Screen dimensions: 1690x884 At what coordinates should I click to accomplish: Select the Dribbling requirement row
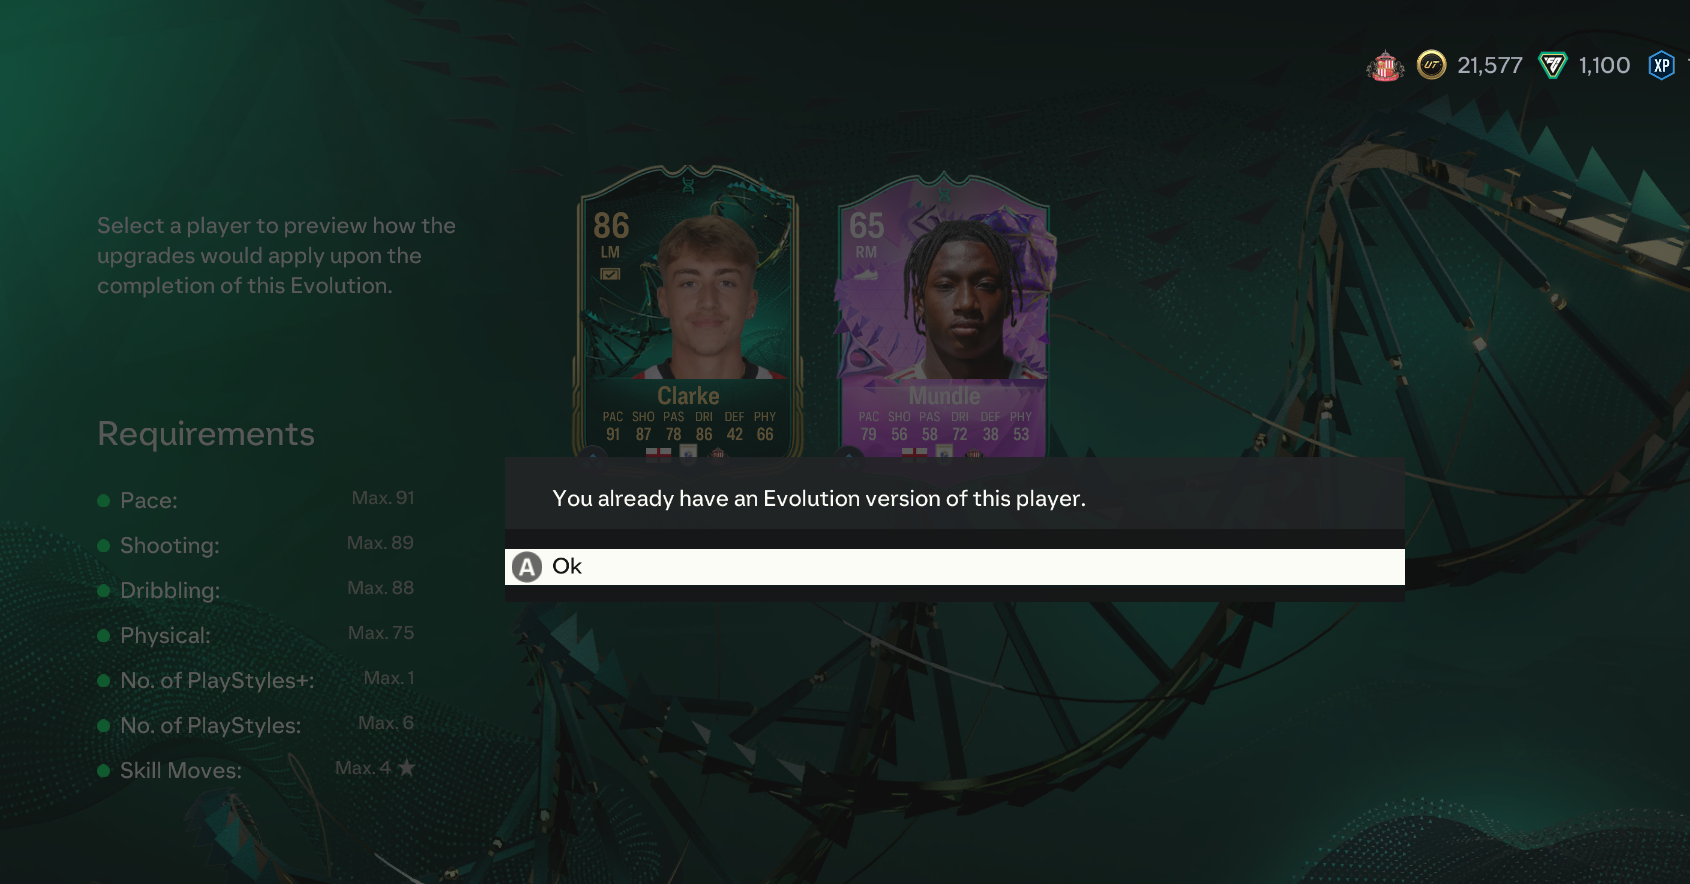tap(256, 590)
